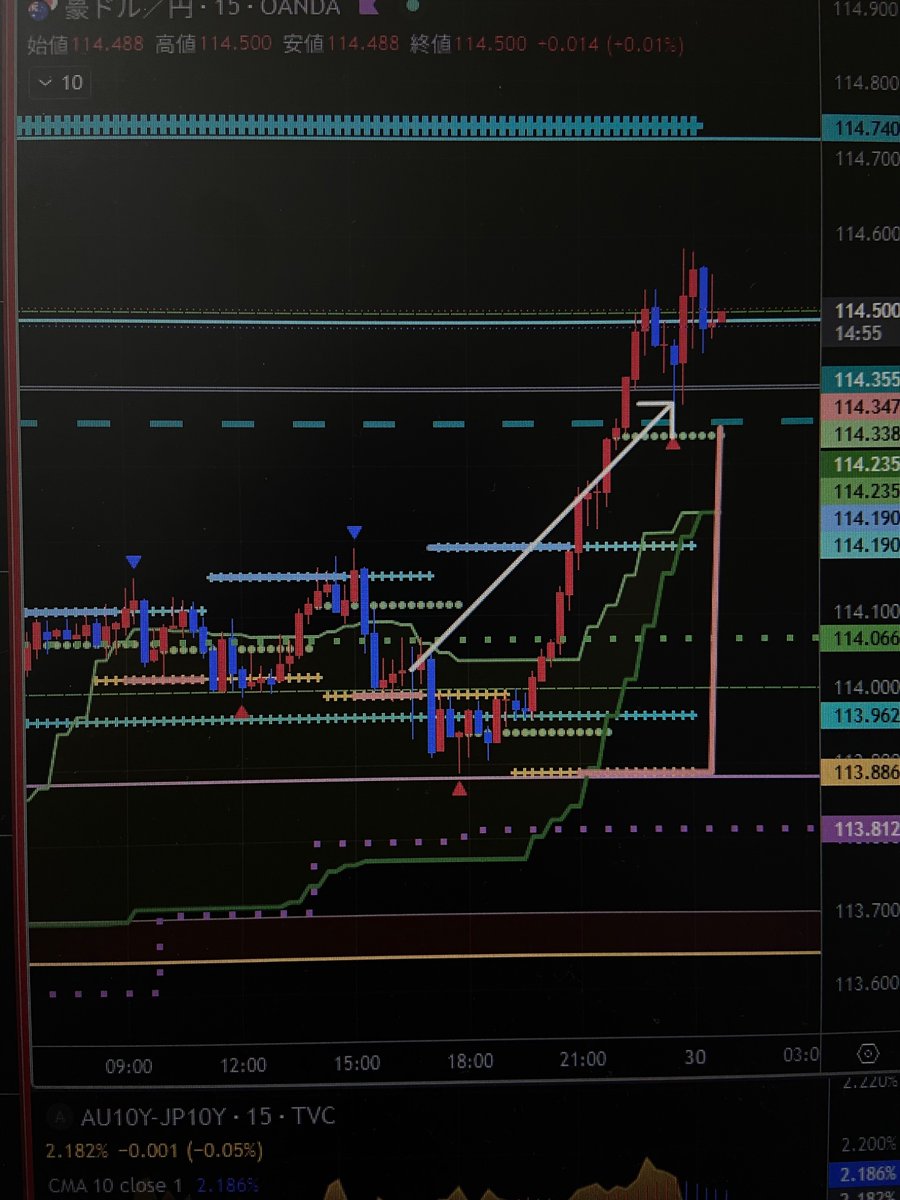Click the 114.900 price scale tick
This screenshot has height=1200, width=900.
pyautogui.click(x=866, y=9)
